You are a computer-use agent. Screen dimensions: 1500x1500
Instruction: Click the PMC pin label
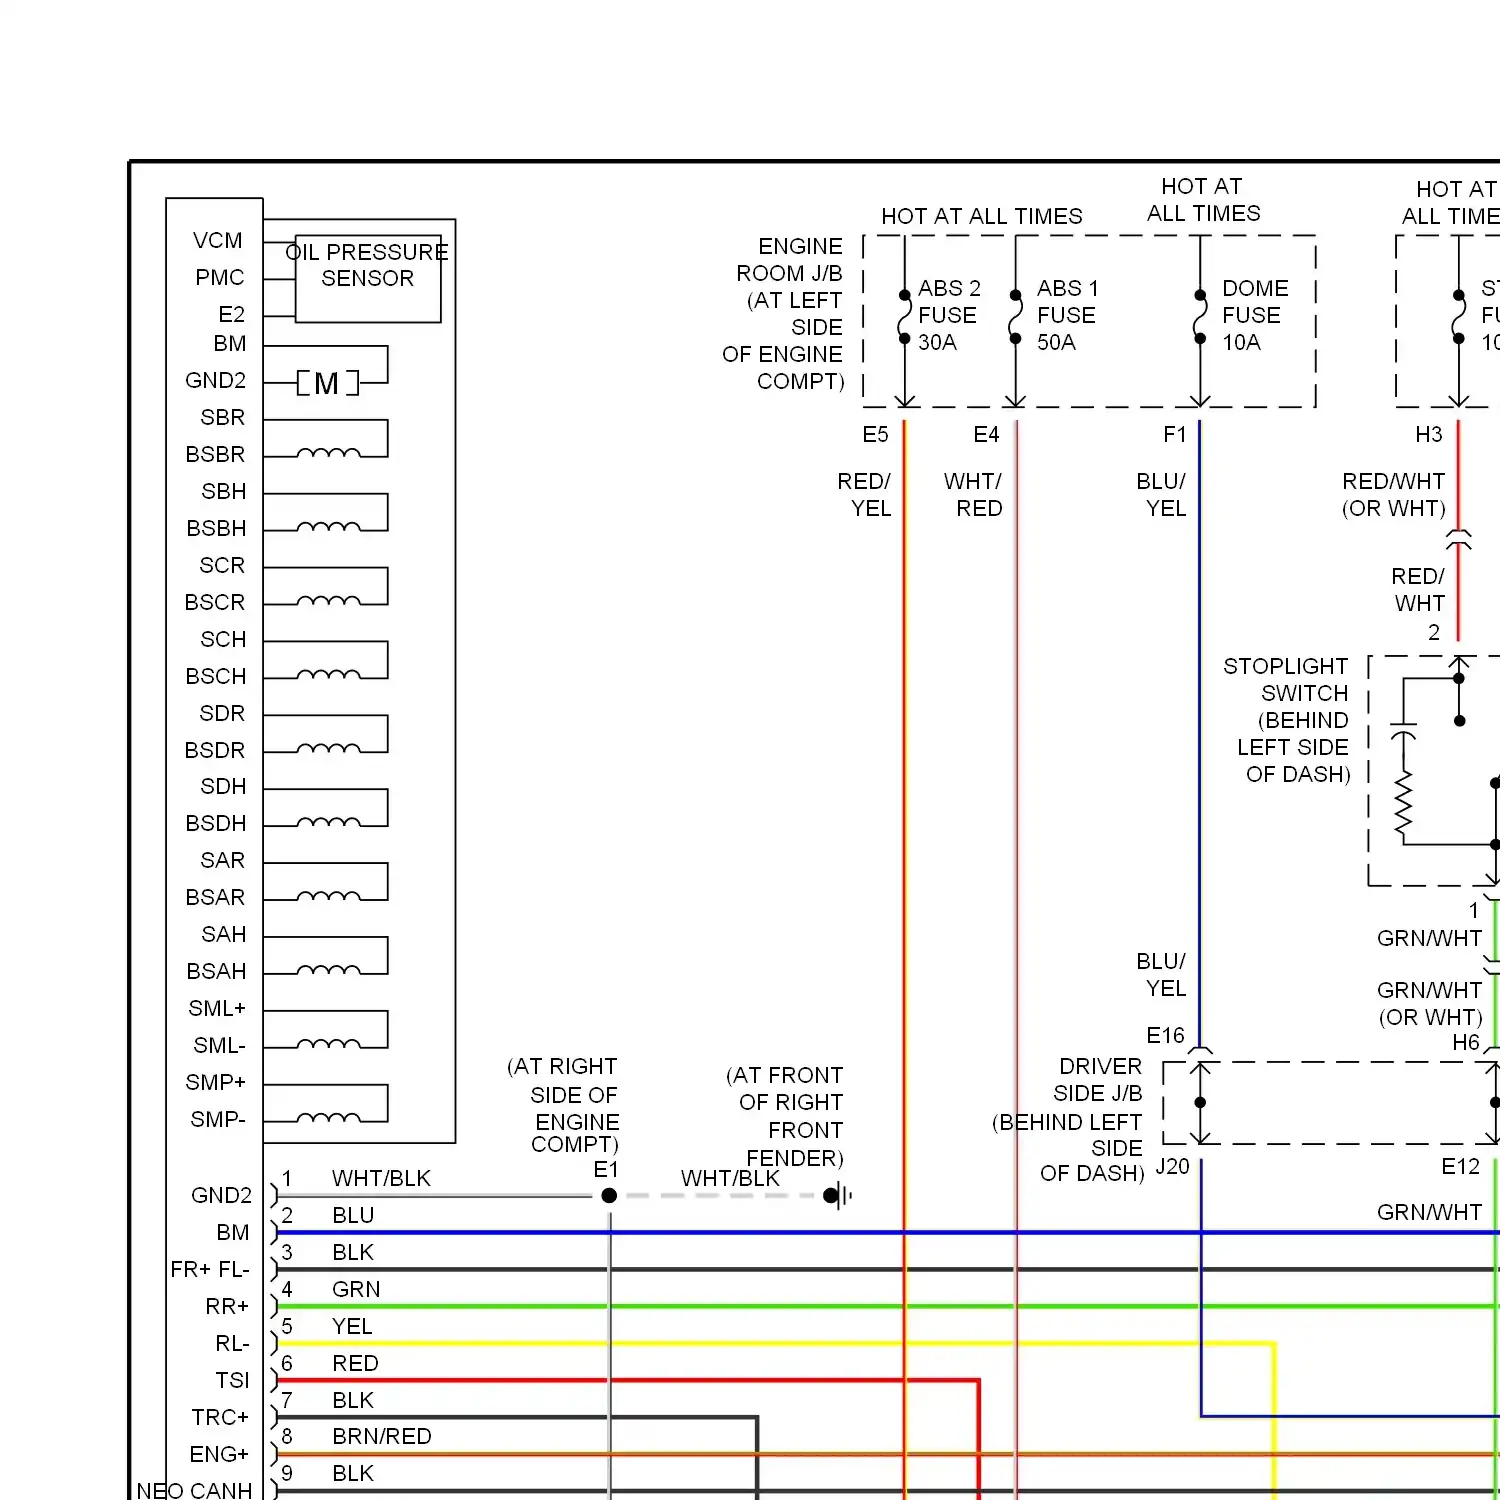(220, 278)
